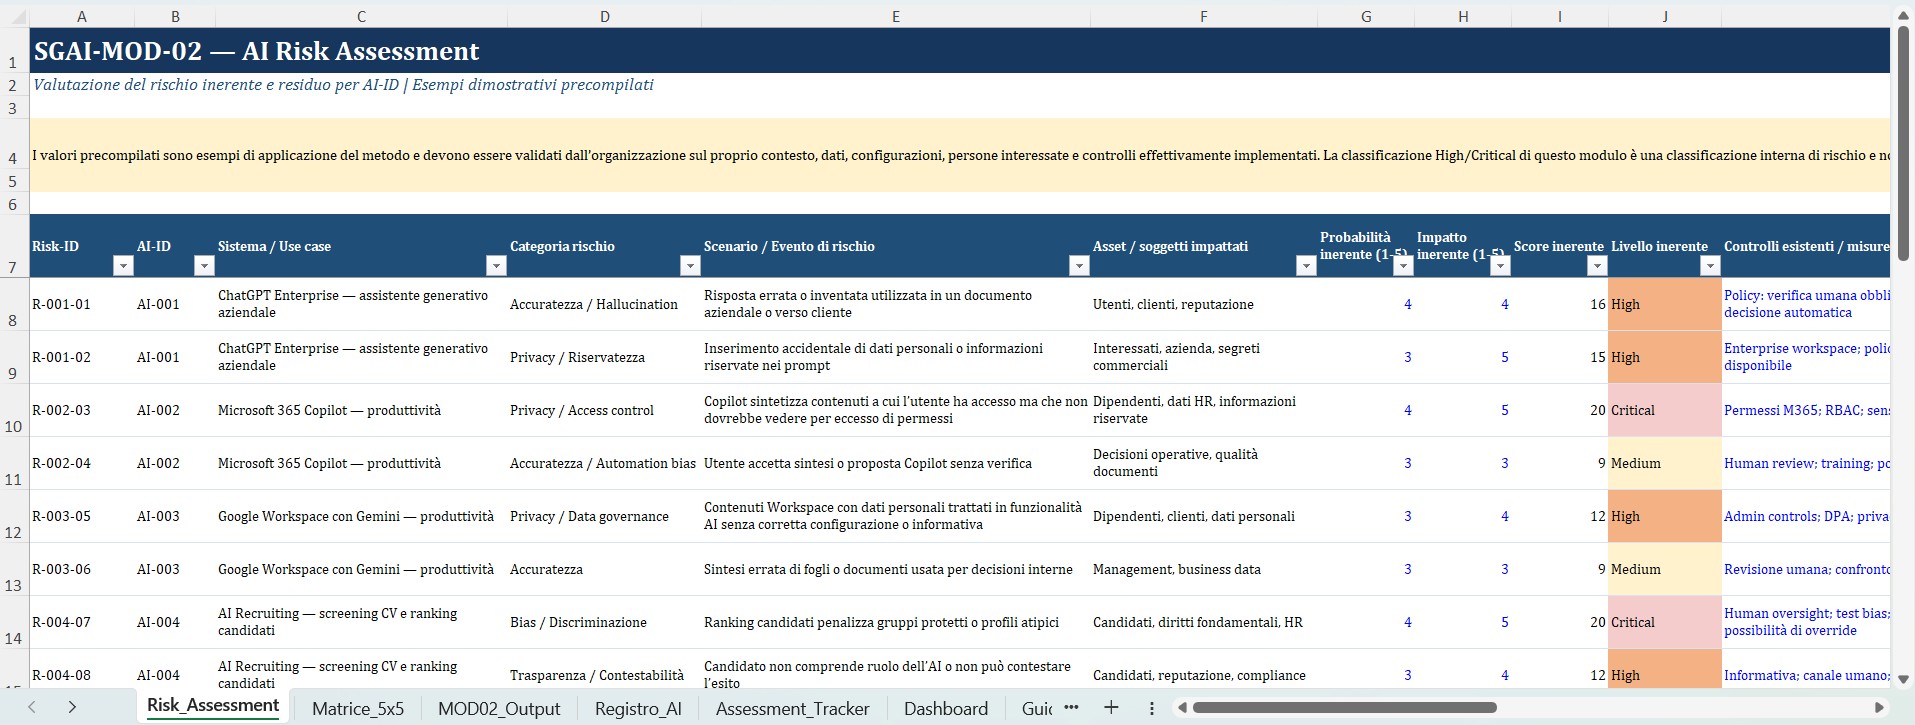This screenshot has width=1915, height=725.
Task: Click score 16 in row R-001-01
Action: [x=1560, y=304]
